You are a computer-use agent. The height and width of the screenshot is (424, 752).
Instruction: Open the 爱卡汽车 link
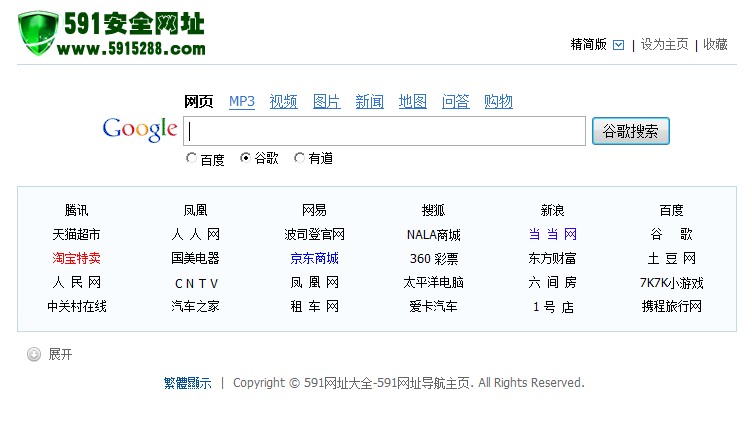[x=433, y=306]
